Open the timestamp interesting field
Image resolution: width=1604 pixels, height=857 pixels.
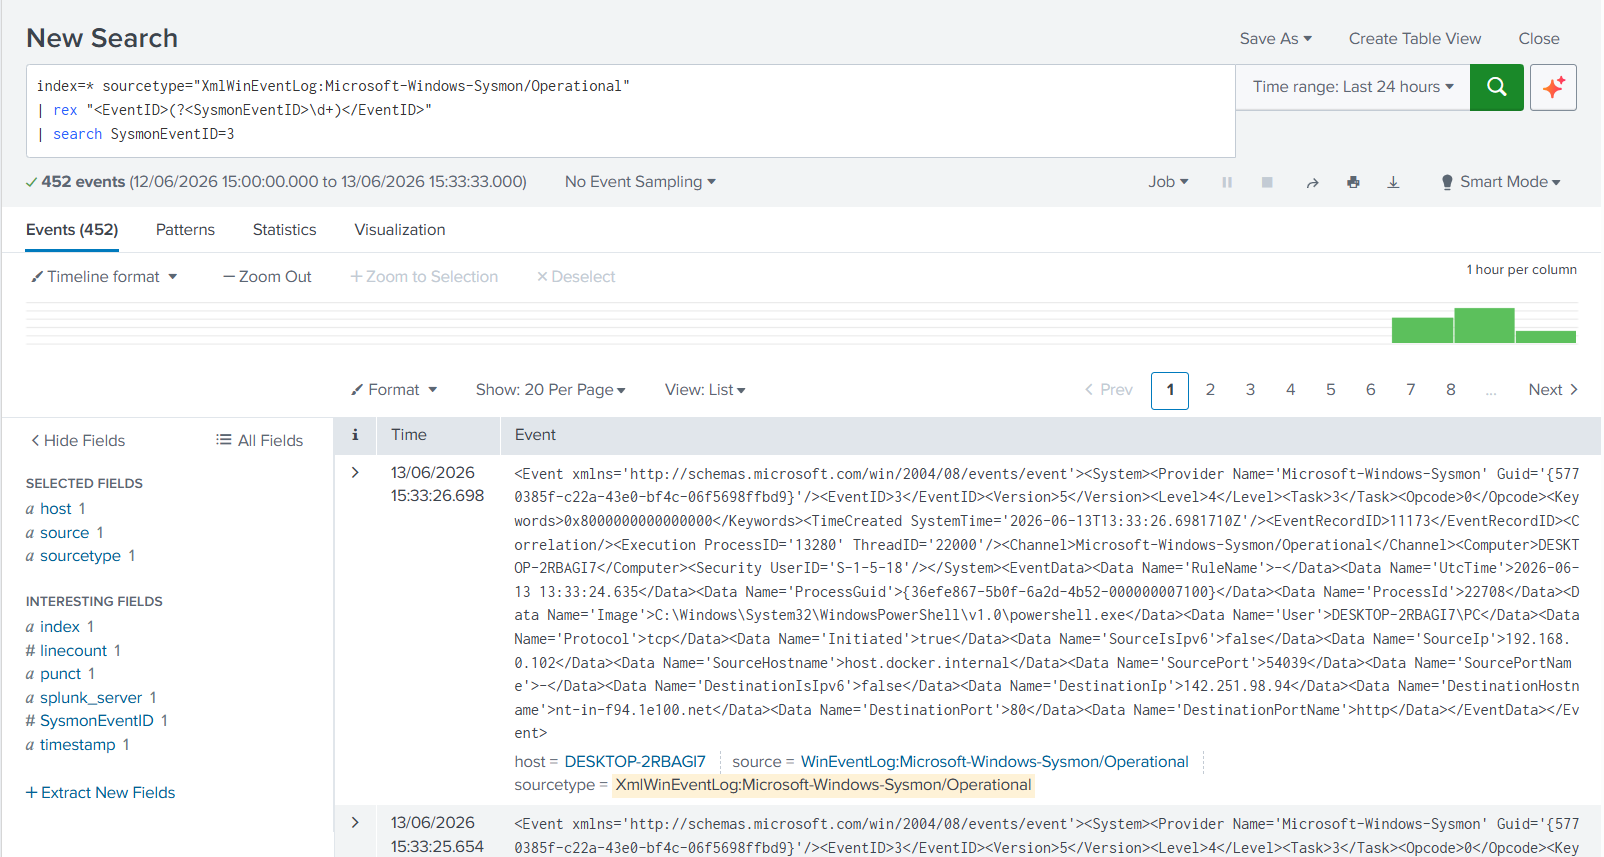point(78,745)
